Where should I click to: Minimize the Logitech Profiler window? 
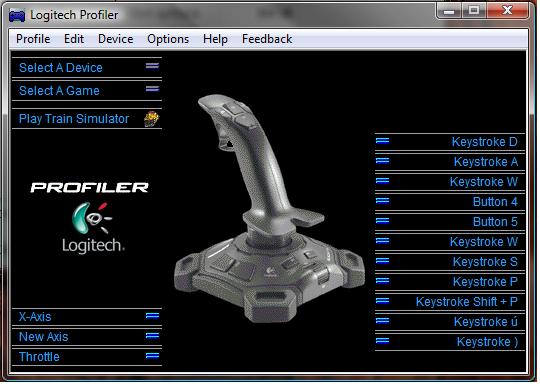tap(449, 11)
